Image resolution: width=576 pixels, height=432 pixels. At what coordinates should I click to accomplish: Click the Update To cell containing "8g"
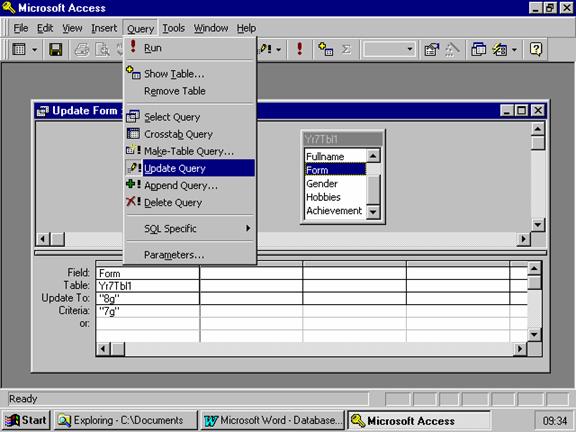point(147,298)
